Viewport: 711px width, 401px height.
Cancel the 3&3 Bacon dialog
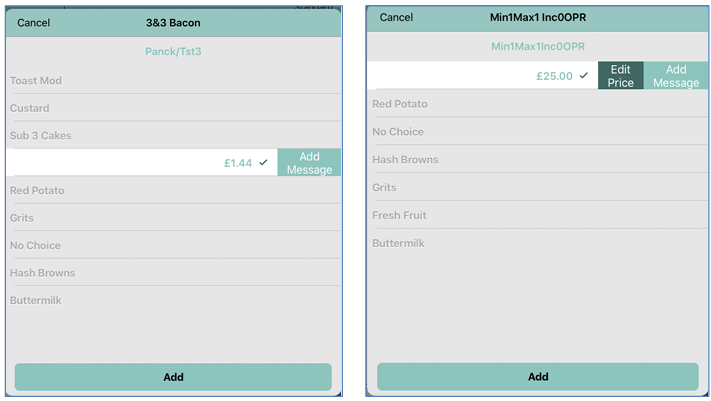coord(34,22)
